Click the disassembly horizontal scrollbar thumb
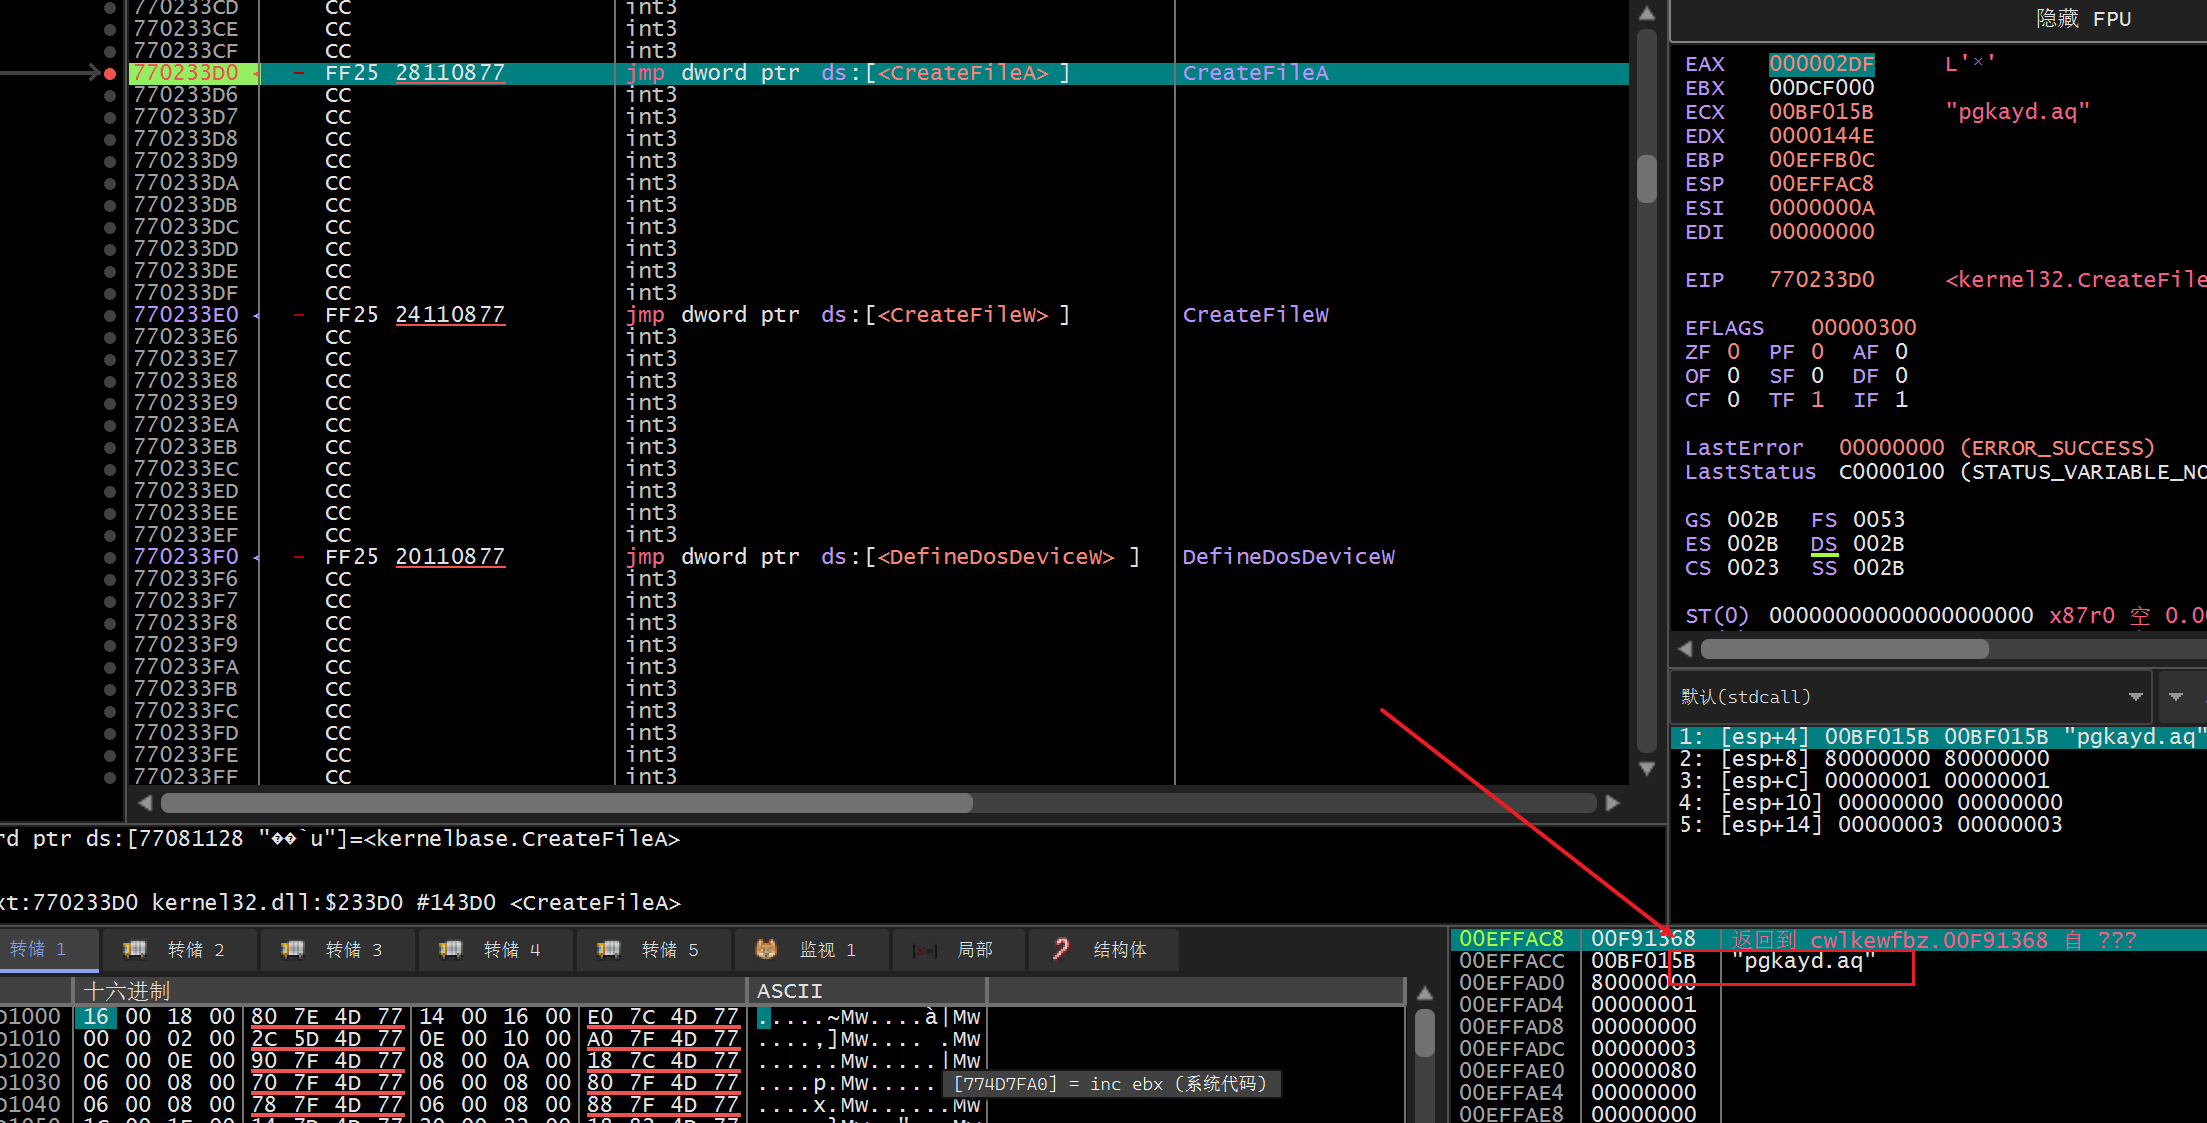The width and height of the screenshot is (2207, 1123). click(x=566, y=803)
